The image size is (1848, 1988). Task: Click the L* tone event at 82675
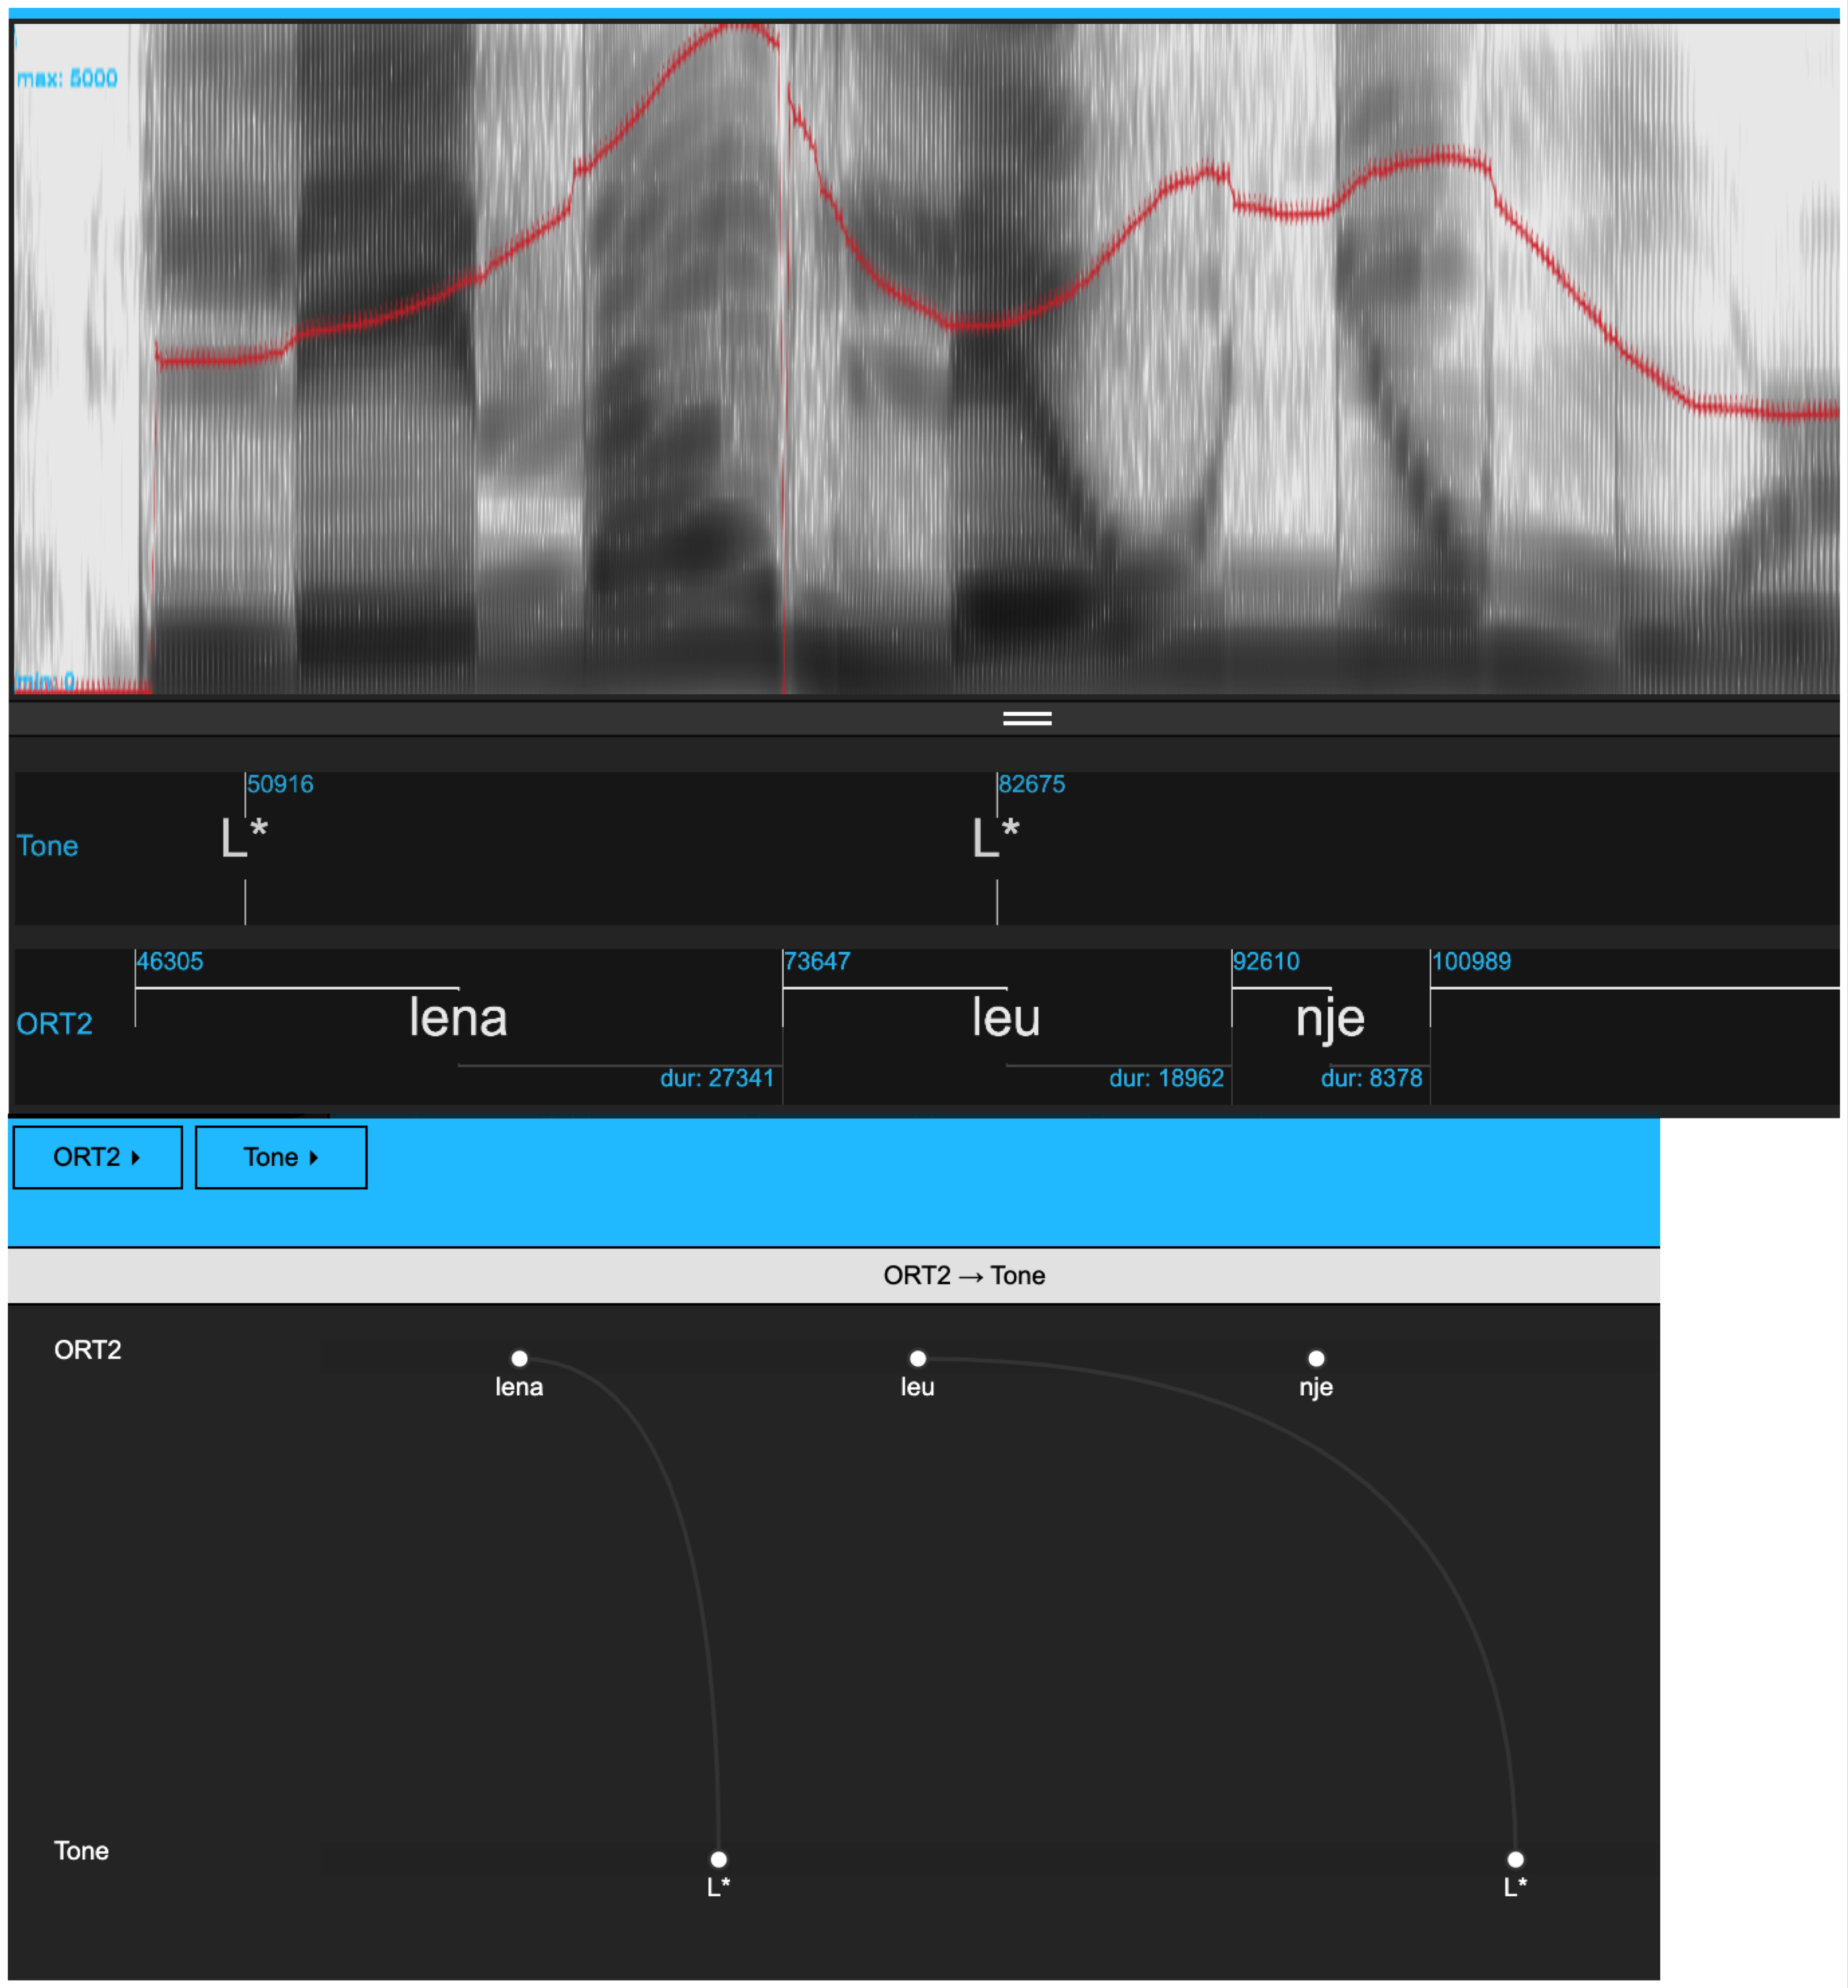(996, 838)
